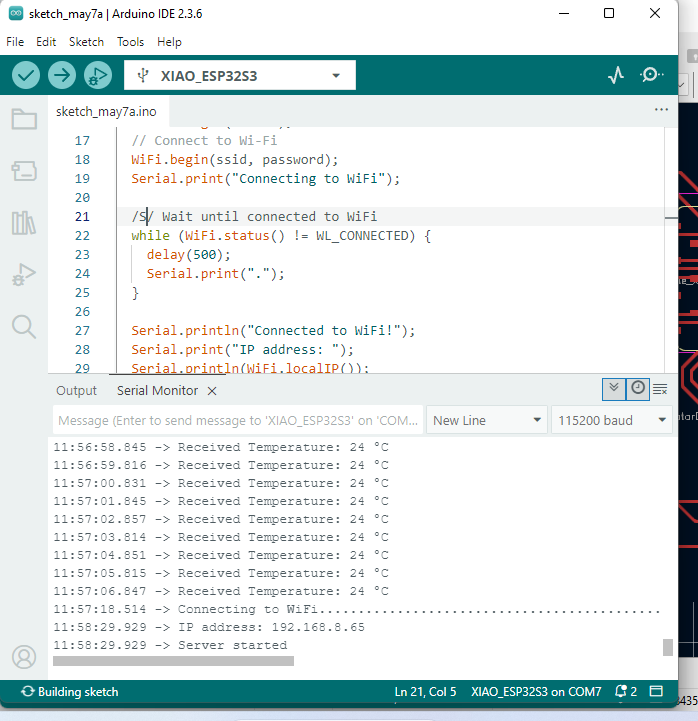
Task: Open the XIAO_ESP32S3 board selector dropdown
Action: click(x=240, y=75)
